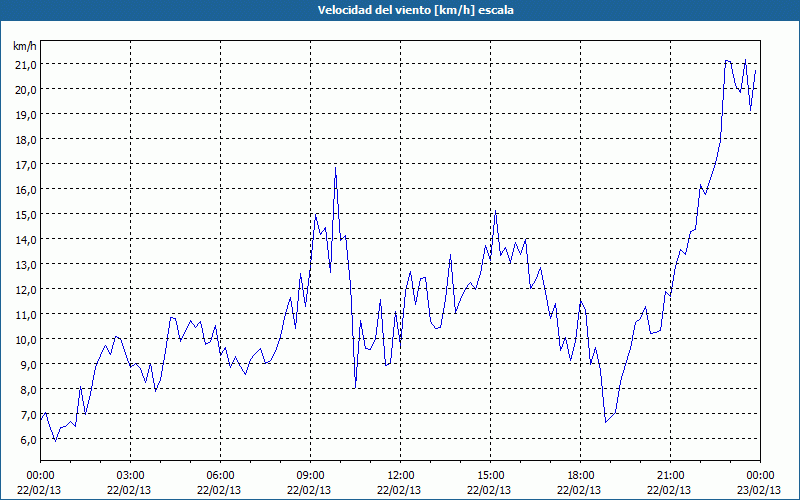Click the 11,0 y-axis label
Viewport: 800px width, 500px height.
(x=27, y=314)
